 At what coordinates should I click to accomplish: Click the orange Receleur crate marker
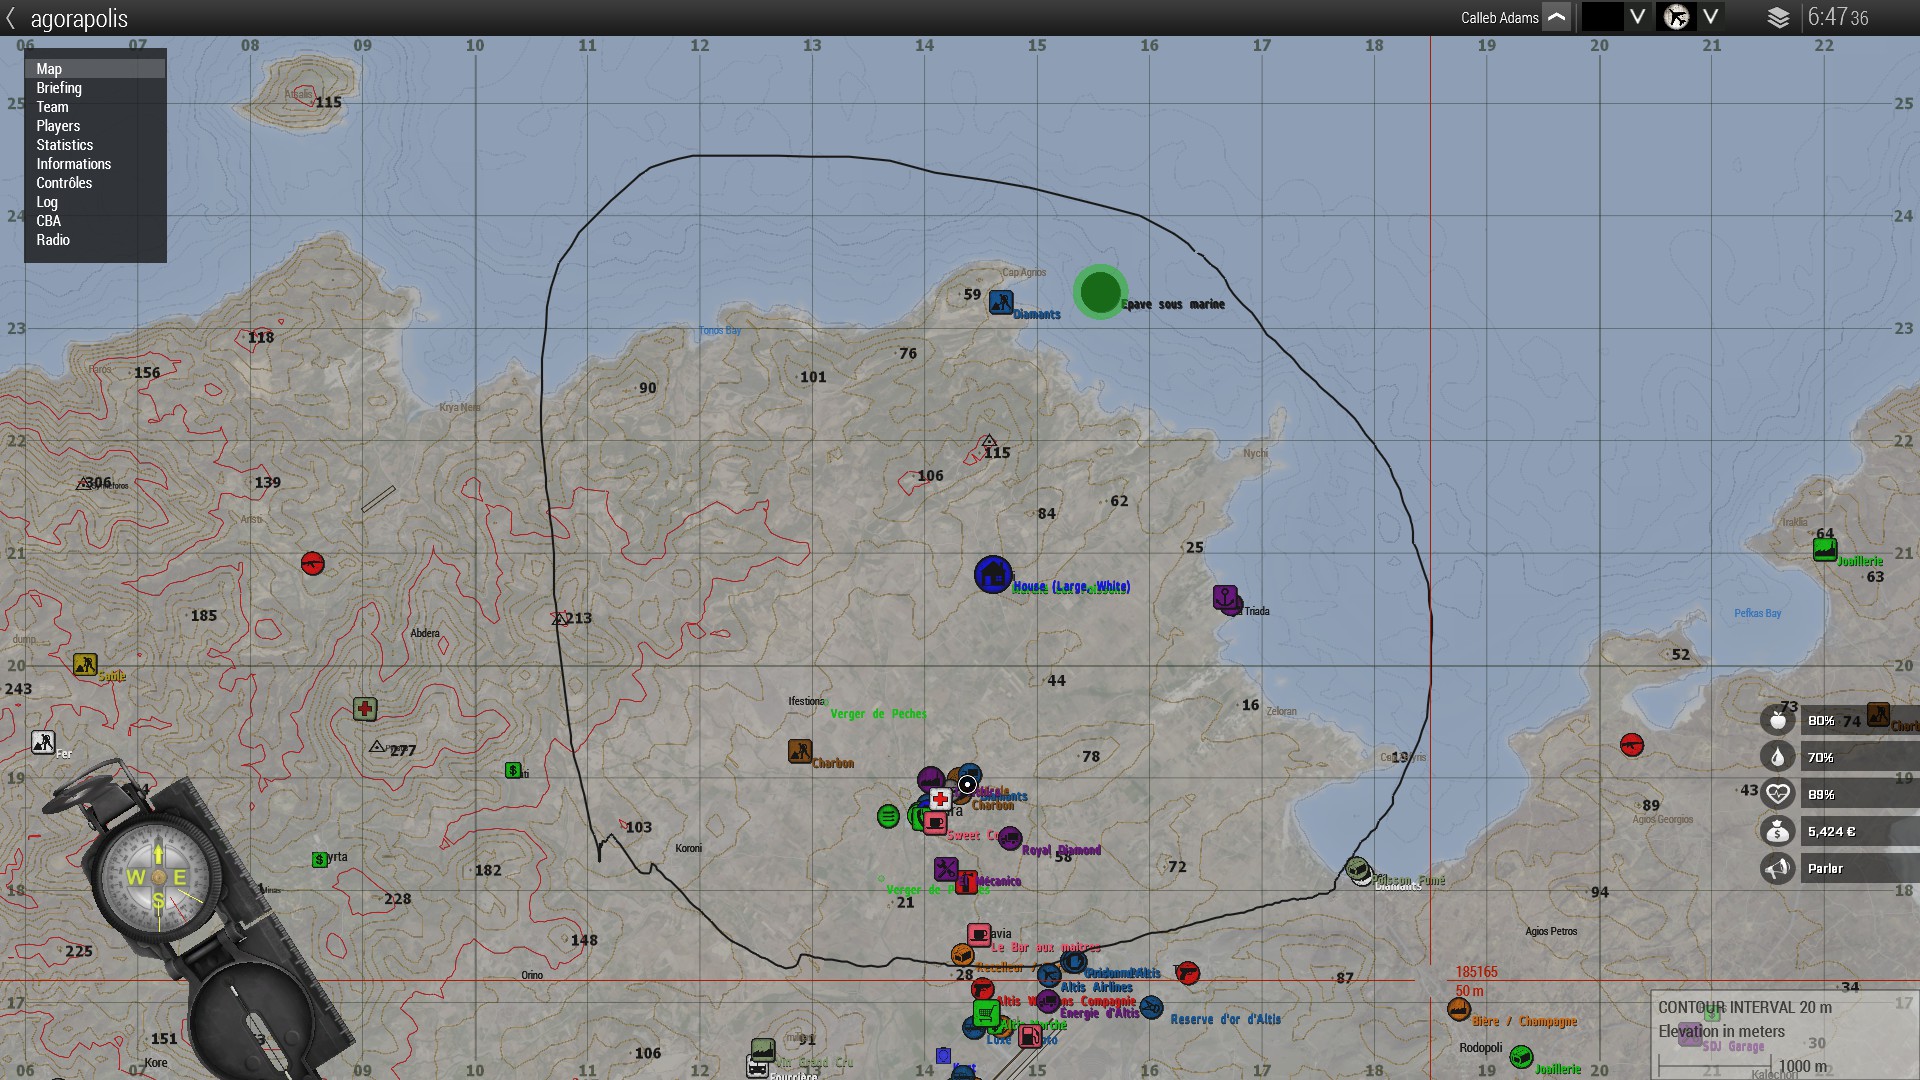tap(963, 955)
